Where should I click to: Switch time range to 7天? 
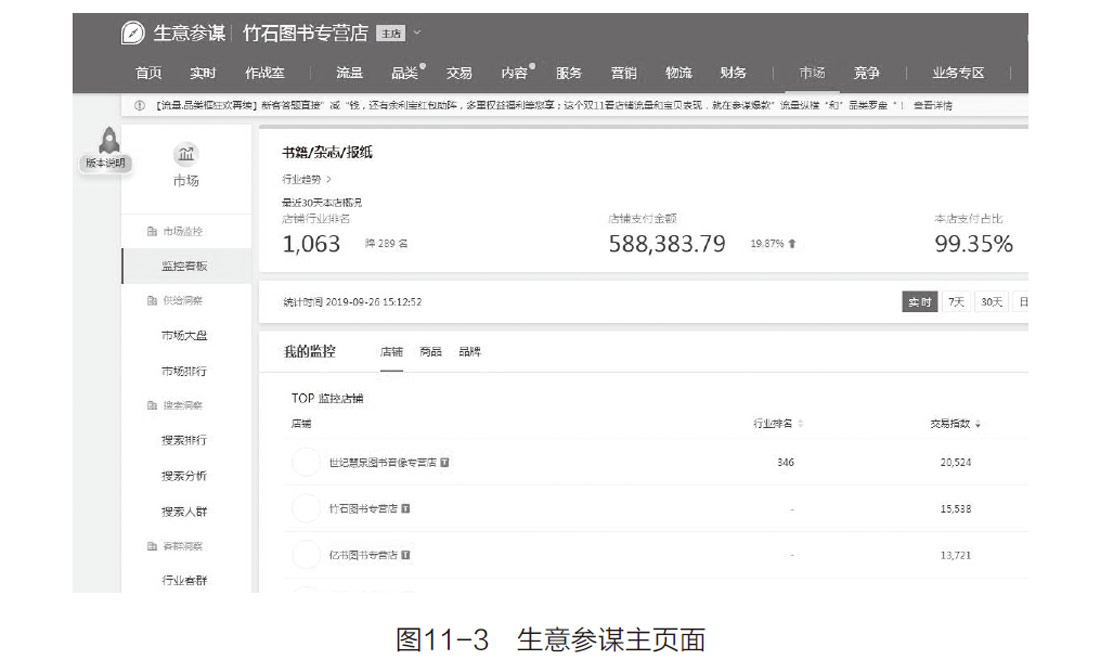pyautogui.click(x=956, y=302)
